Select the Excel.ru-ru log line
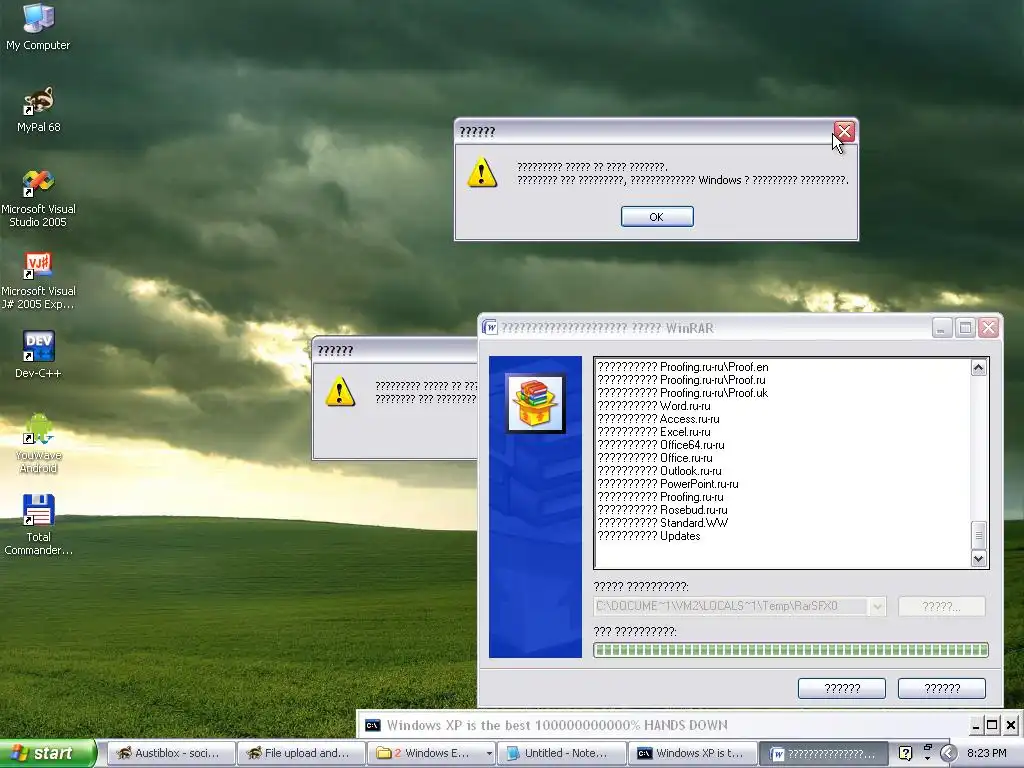1024x768 pixels. tap(654, 432)
